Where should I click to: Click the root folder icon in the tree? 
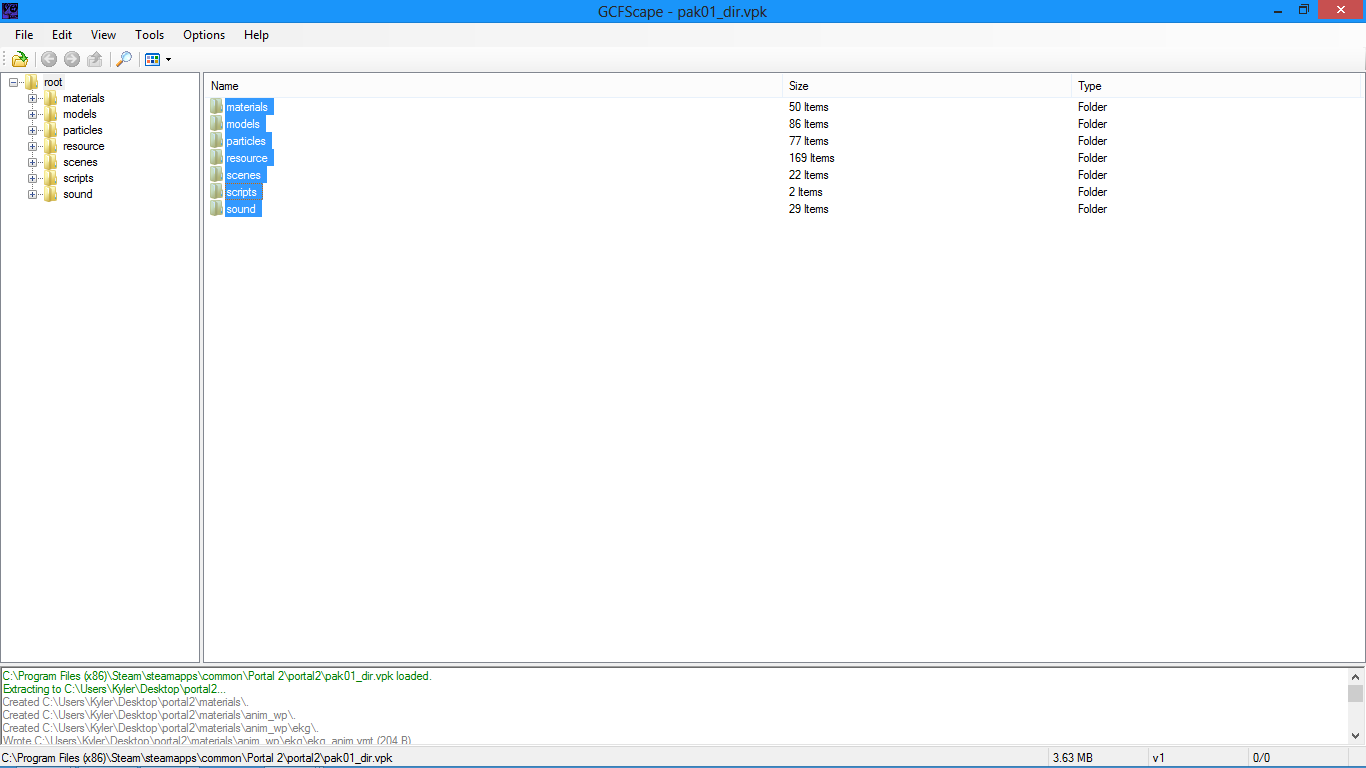(32, 82)
